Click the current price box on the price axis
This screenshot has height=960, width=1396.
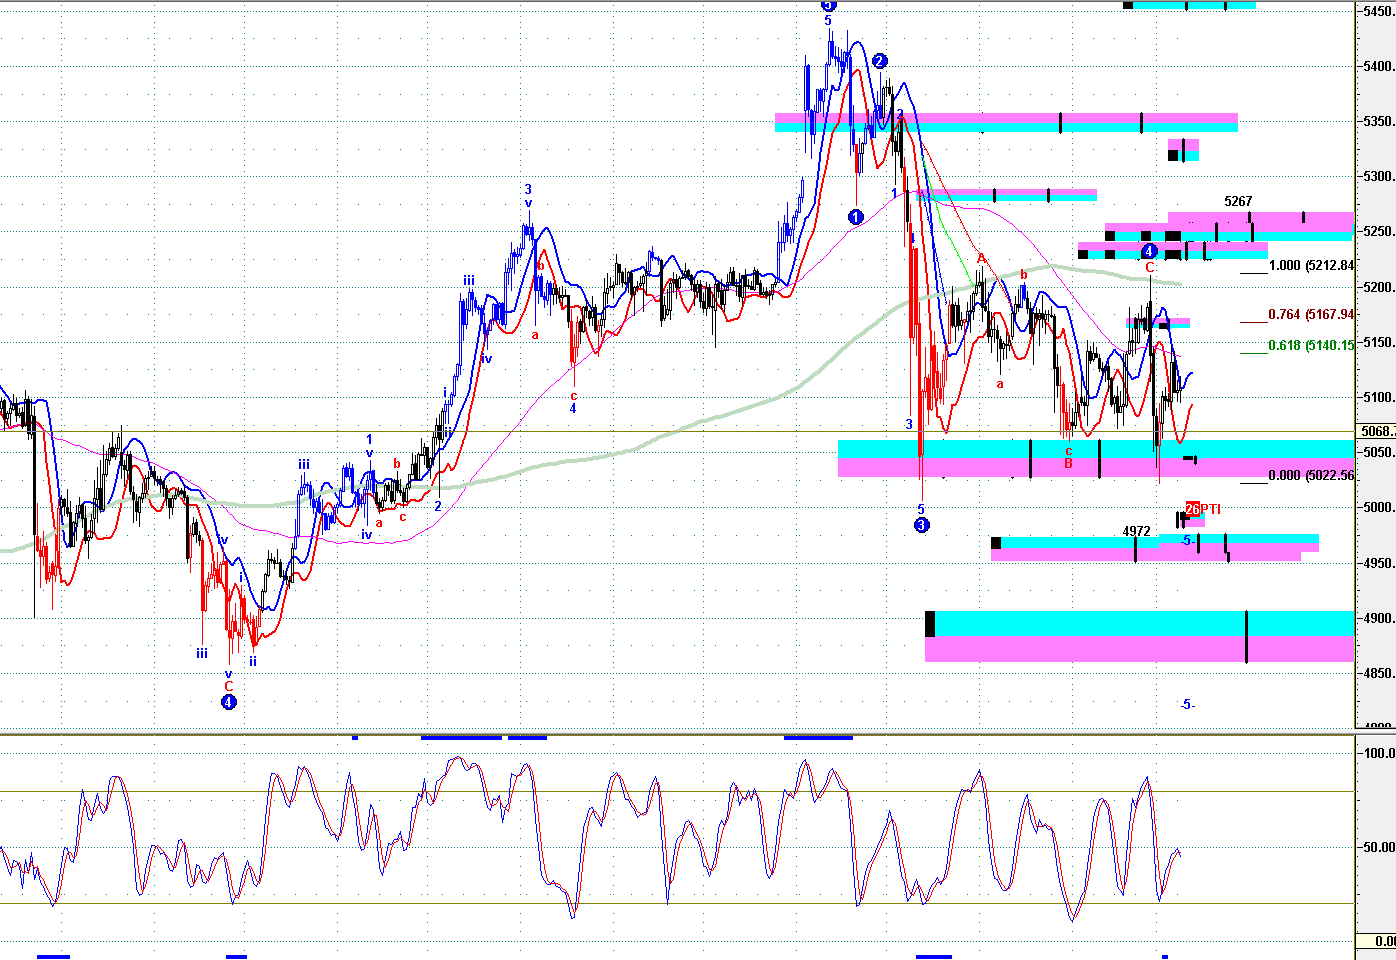coord(1376,432)
